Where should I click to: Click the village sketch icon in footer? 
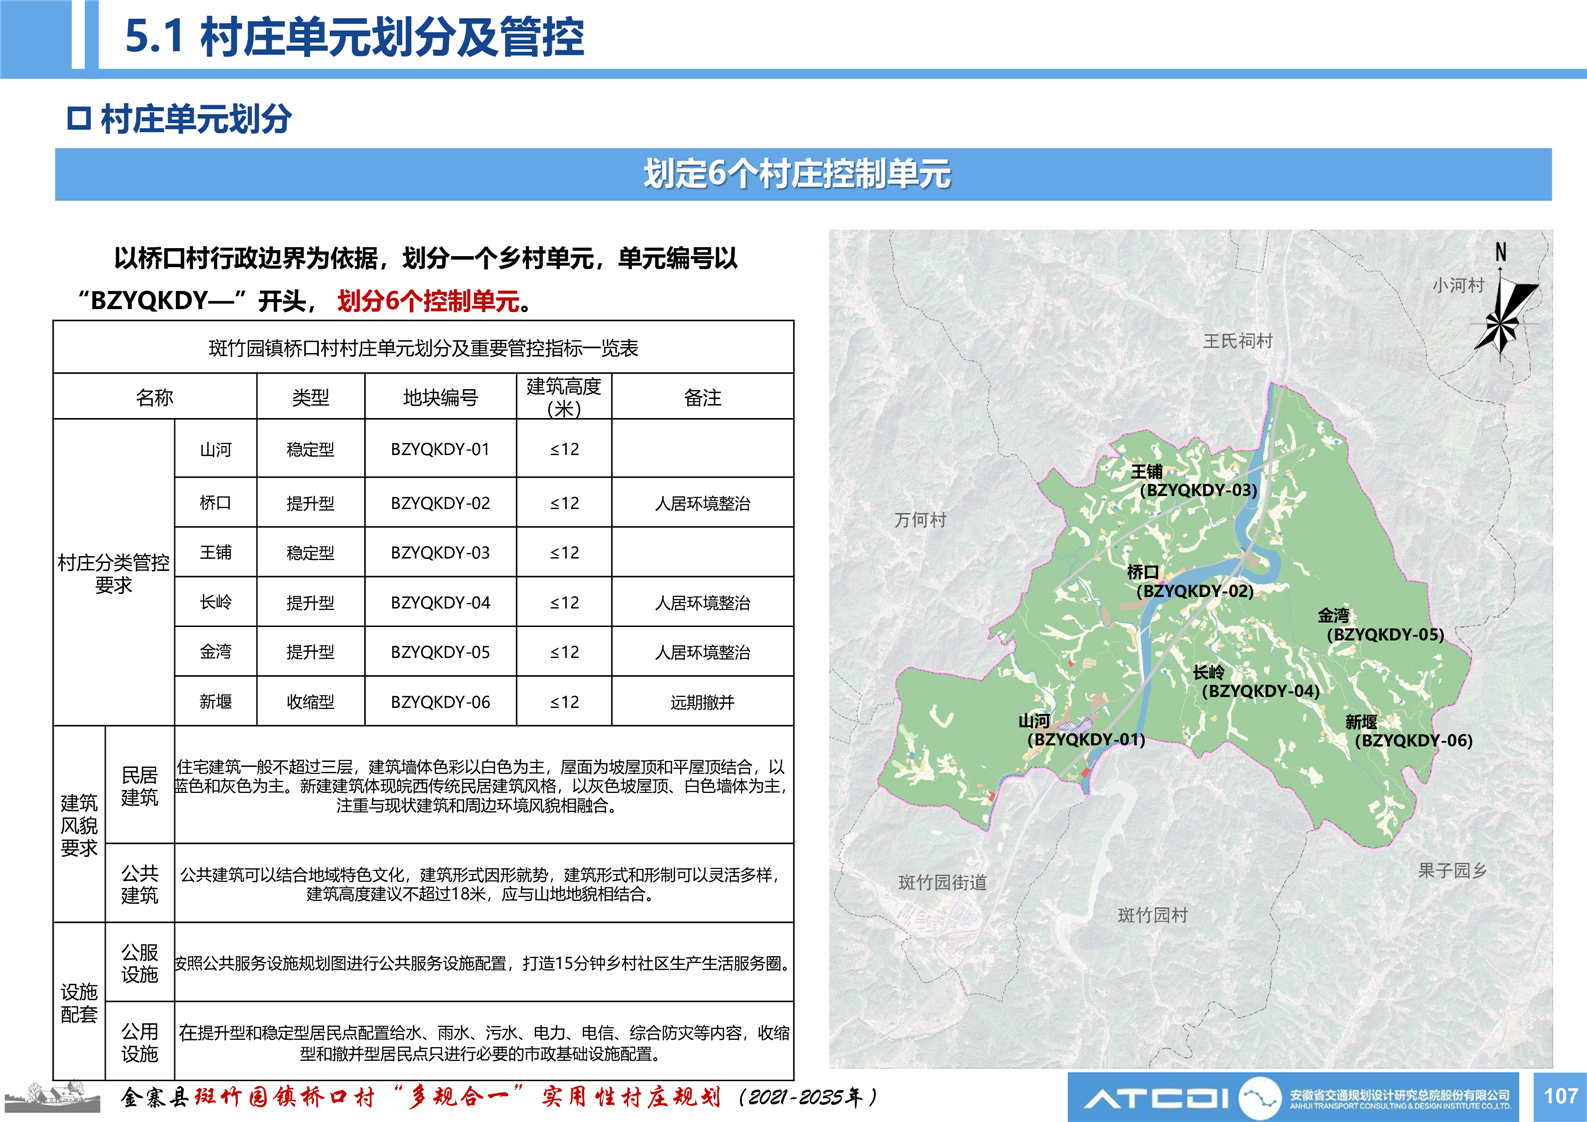click(x=52, y=1097)
